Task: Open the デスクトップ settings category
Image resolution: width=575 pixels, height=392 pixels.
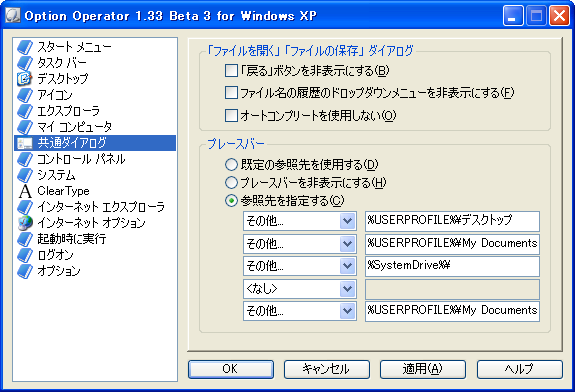Action: coord(63,79)
